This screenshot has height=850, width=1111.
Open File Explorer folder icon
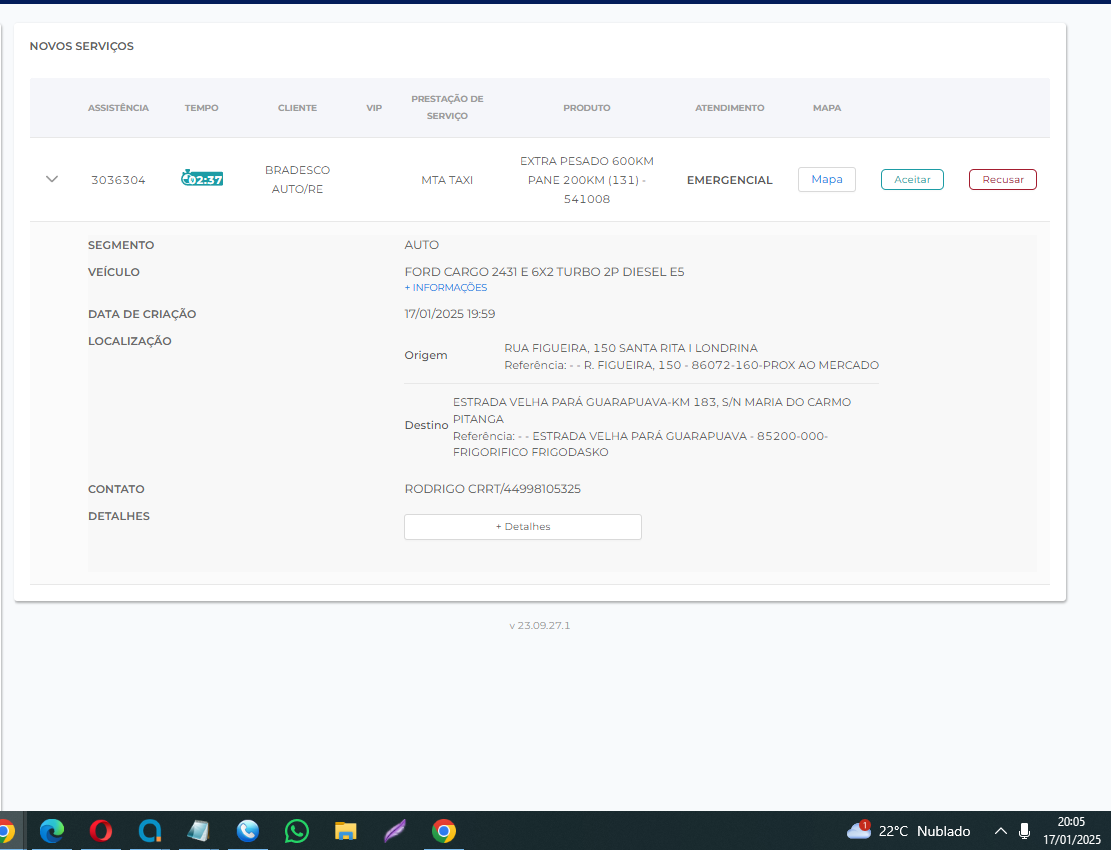(346, 830)
